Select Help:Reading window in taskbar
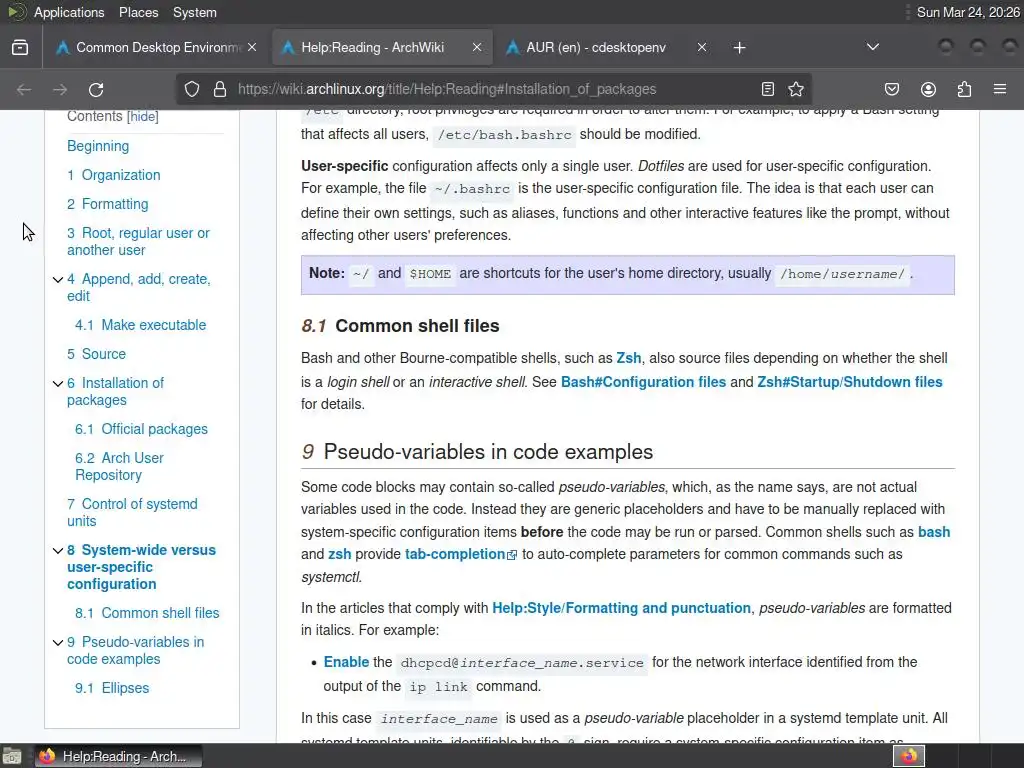The image size is (1024, 768). click(118, 756)
